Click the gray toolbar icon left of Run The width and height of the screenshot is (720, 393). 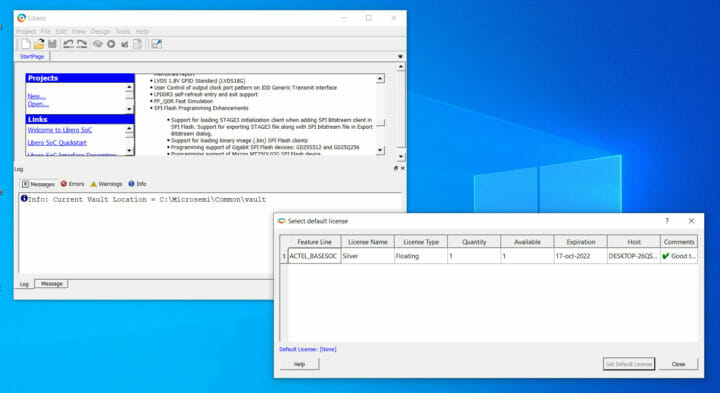[x=97, y=44]
